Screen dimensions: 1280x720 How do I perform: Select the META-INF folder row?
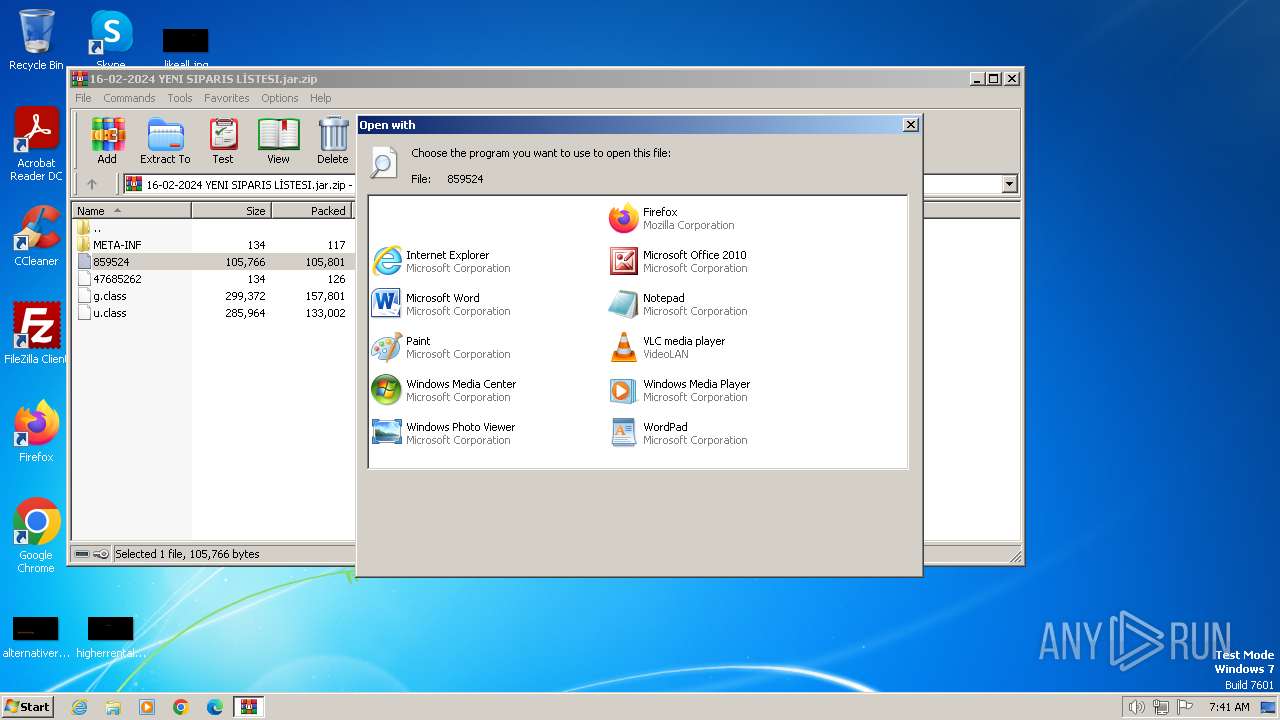click(213, 244)
